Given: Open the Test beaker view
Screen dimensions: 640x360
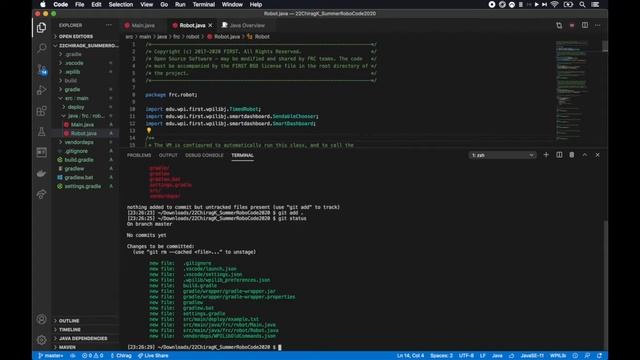Looking at the screenshot, I should (41, 132).
